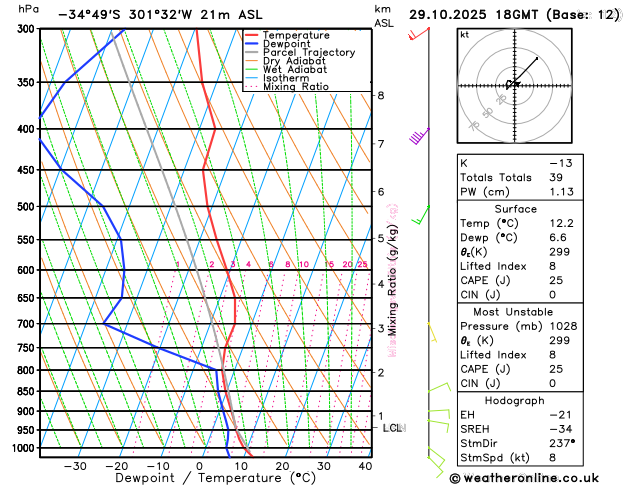The image size is (629, 486).
Task: Click the Hodograph section heading in table
Action: click(x=515, y=401)
